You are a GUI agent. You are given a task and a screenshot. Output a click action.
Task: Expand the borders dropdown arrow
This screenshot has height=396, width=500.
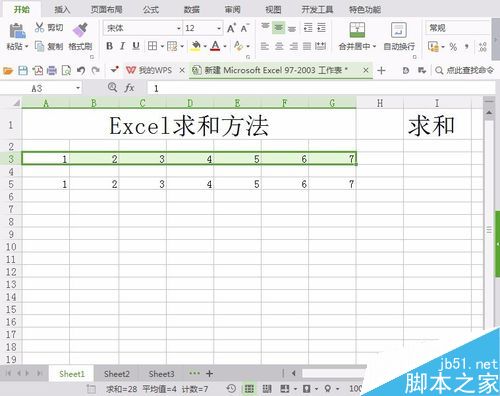[162, 46]
